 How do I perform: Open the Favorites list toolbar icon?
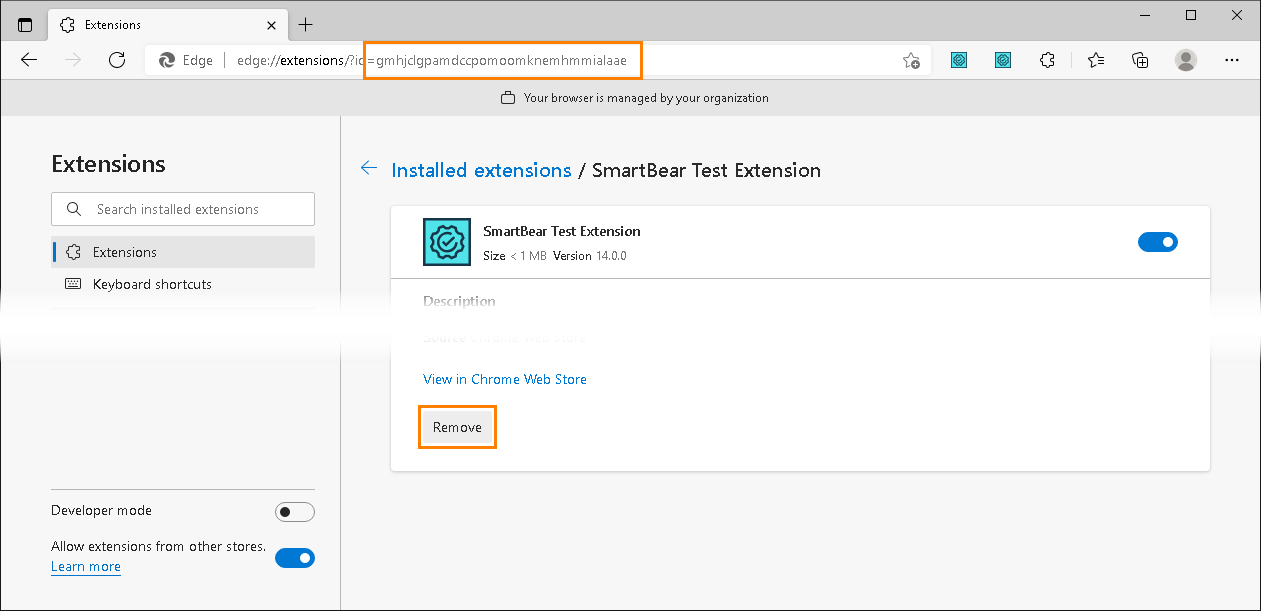(1096, 60)
